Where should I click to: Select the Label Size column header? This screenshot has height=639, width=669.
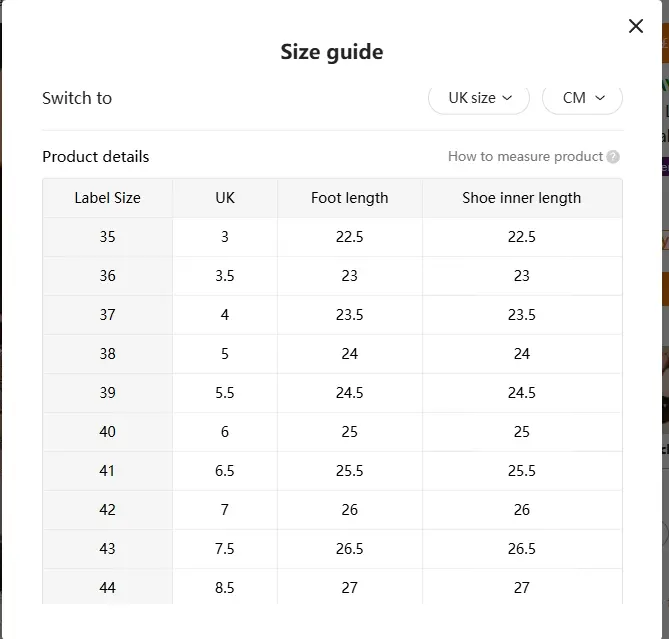click(x=108, y=198)
